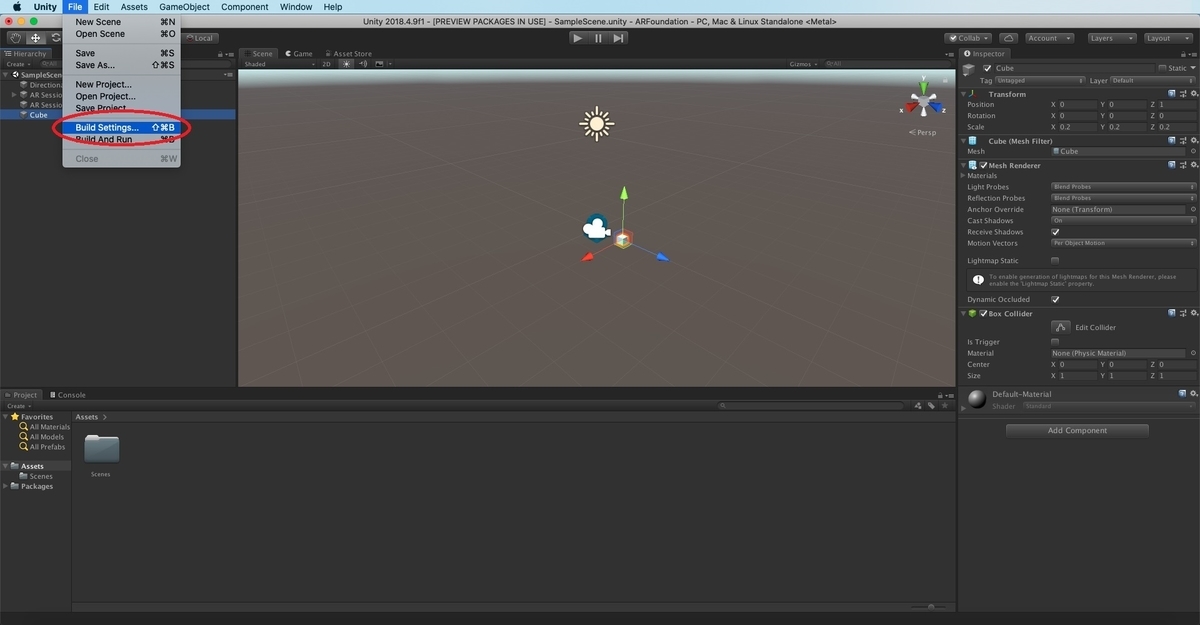Viewport: 1200px width, 625px height.
Task: Click the camera gizmo in the scene
Action: tap(596, 229)
